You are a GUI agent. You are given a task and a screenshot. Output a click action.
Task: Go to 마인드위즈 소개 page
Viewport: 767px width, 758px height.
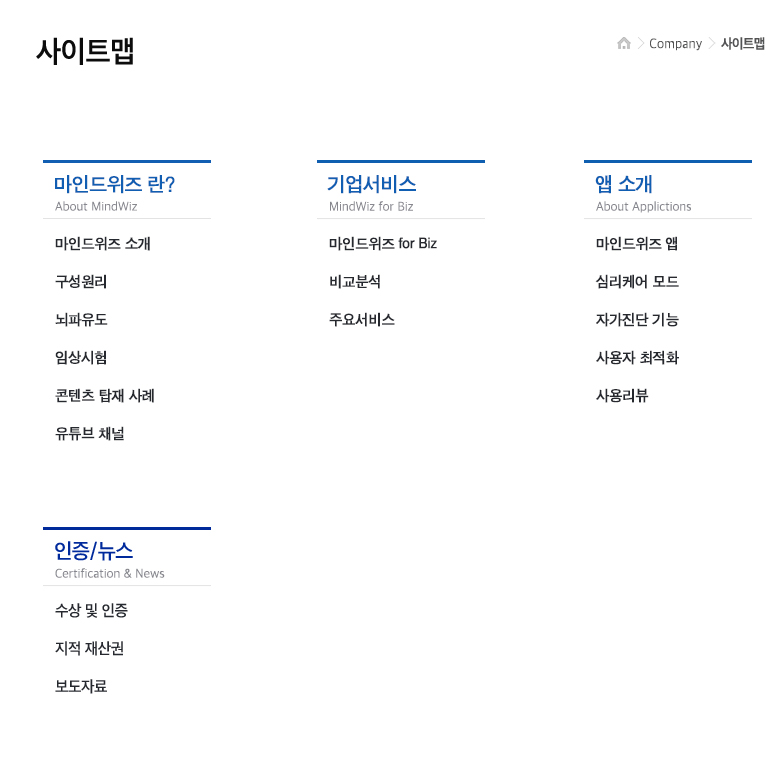103,244
